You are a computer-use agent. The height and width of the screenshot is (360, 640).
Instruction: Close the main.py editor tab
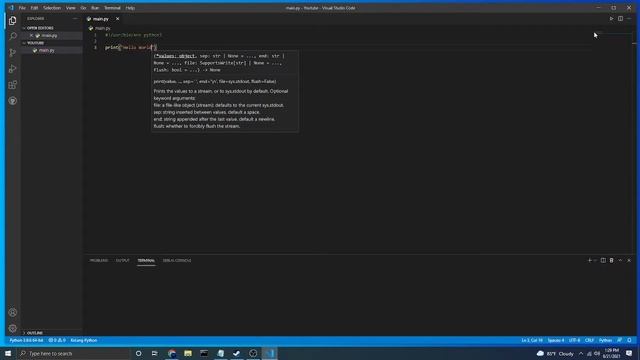[x=118, y=19]
